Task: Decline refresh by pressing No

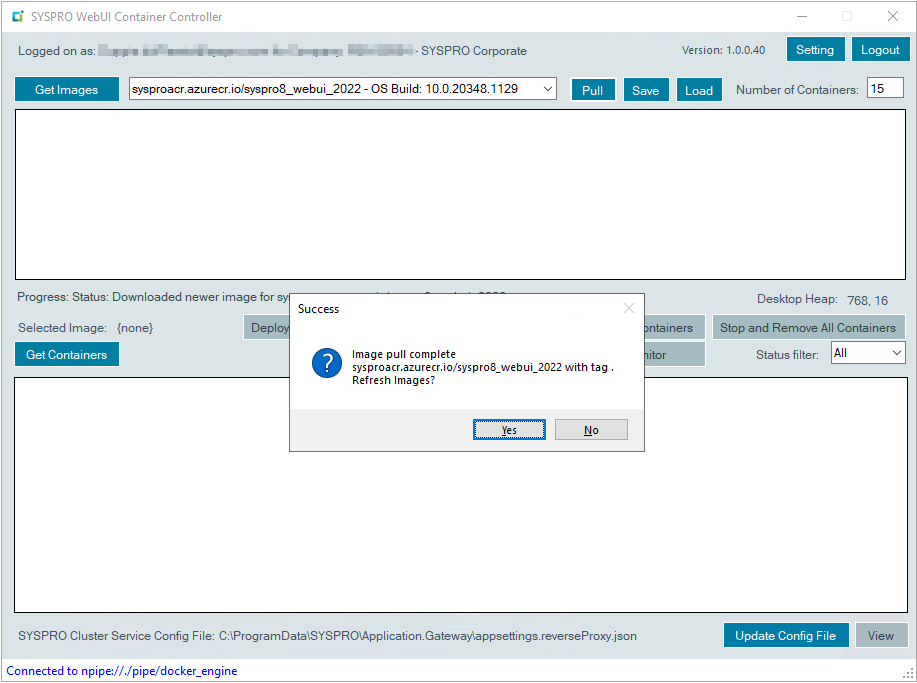Action: pos(591,430)
